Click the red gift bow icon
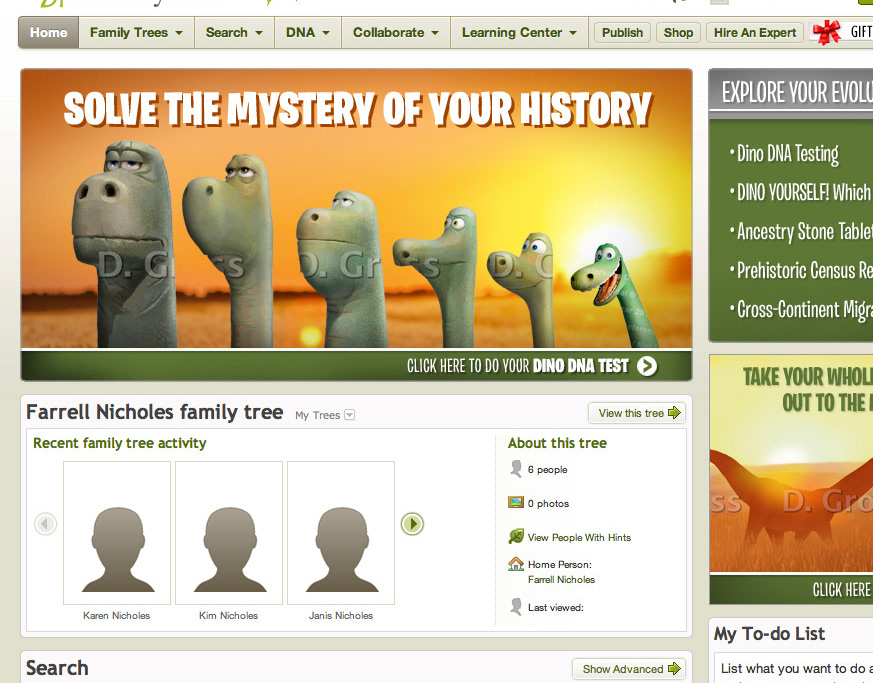The height and width of the screenshot is (683, 873). pyautogui.click(x=827, y=32)
